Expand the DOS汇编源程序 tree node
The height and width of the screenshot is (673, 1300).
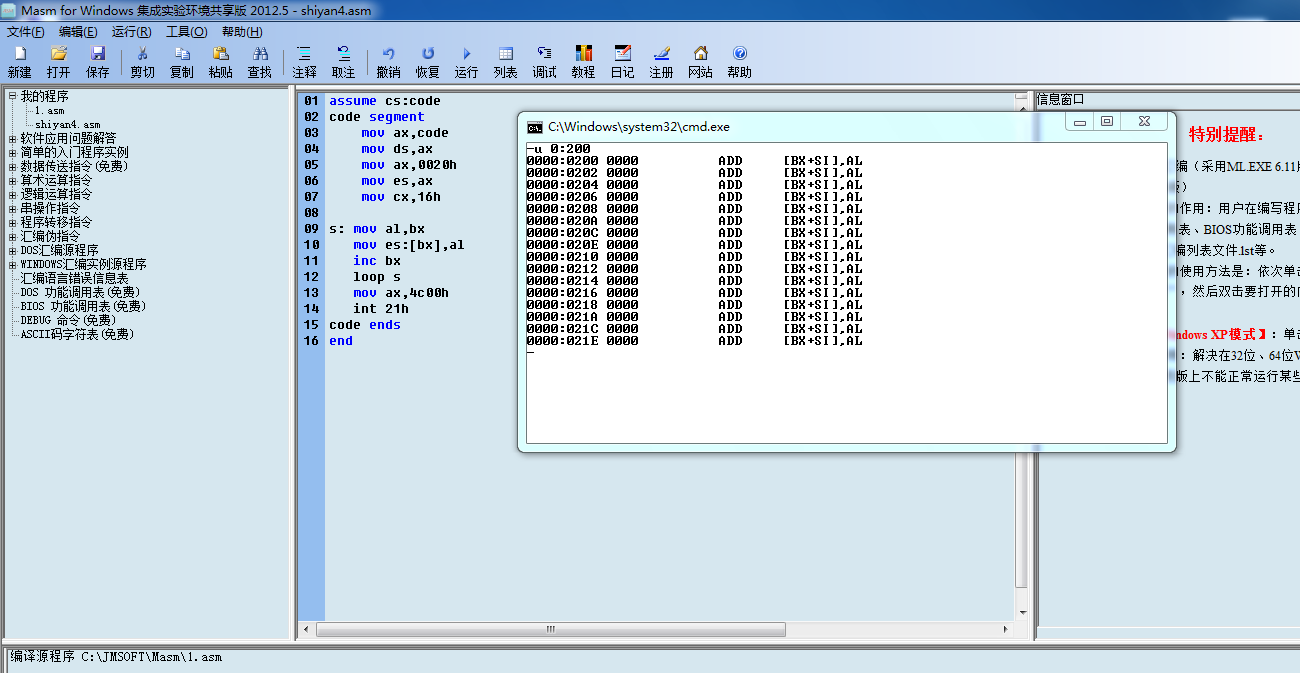click(x=12, y=251)
